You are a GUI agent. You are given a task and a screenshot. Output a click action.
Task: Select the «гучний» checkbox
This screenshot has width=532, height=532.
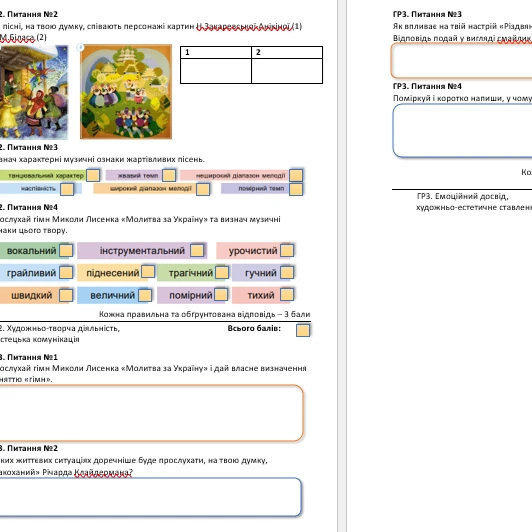[287, 272]
